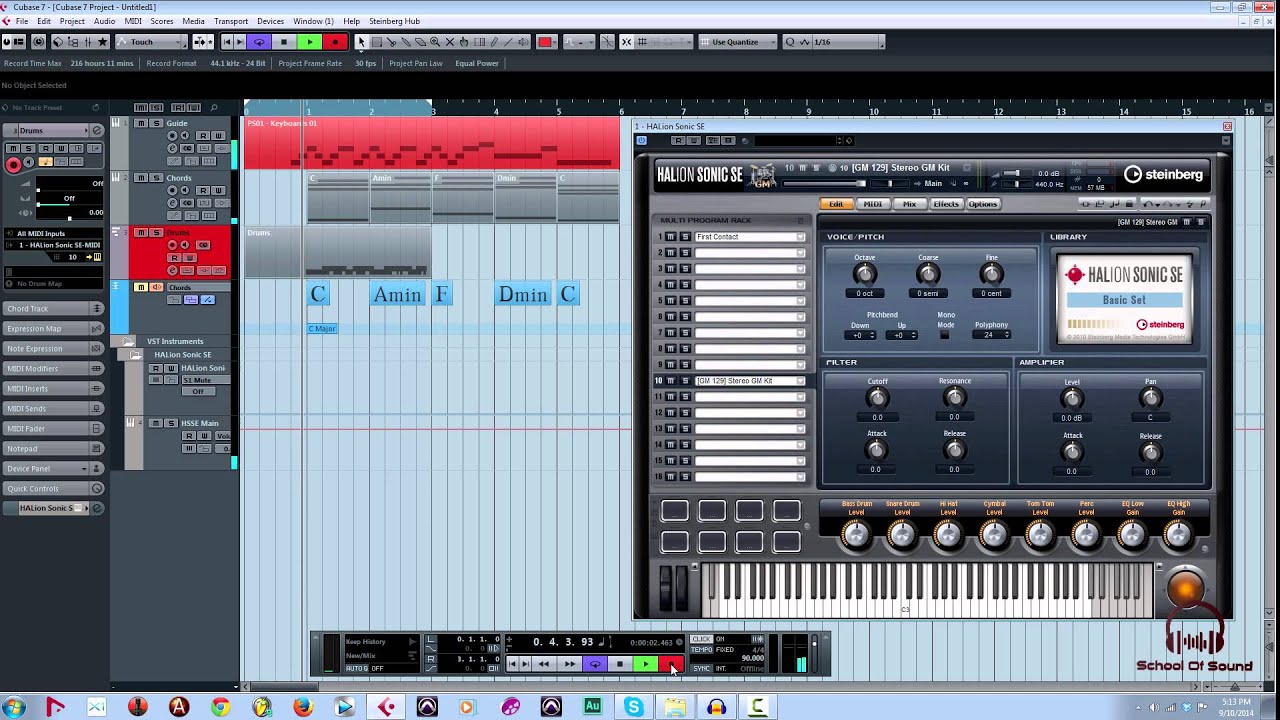Screen dimensions: 1280x720
Task: Open the Transport menu
Action: (231, 21)
